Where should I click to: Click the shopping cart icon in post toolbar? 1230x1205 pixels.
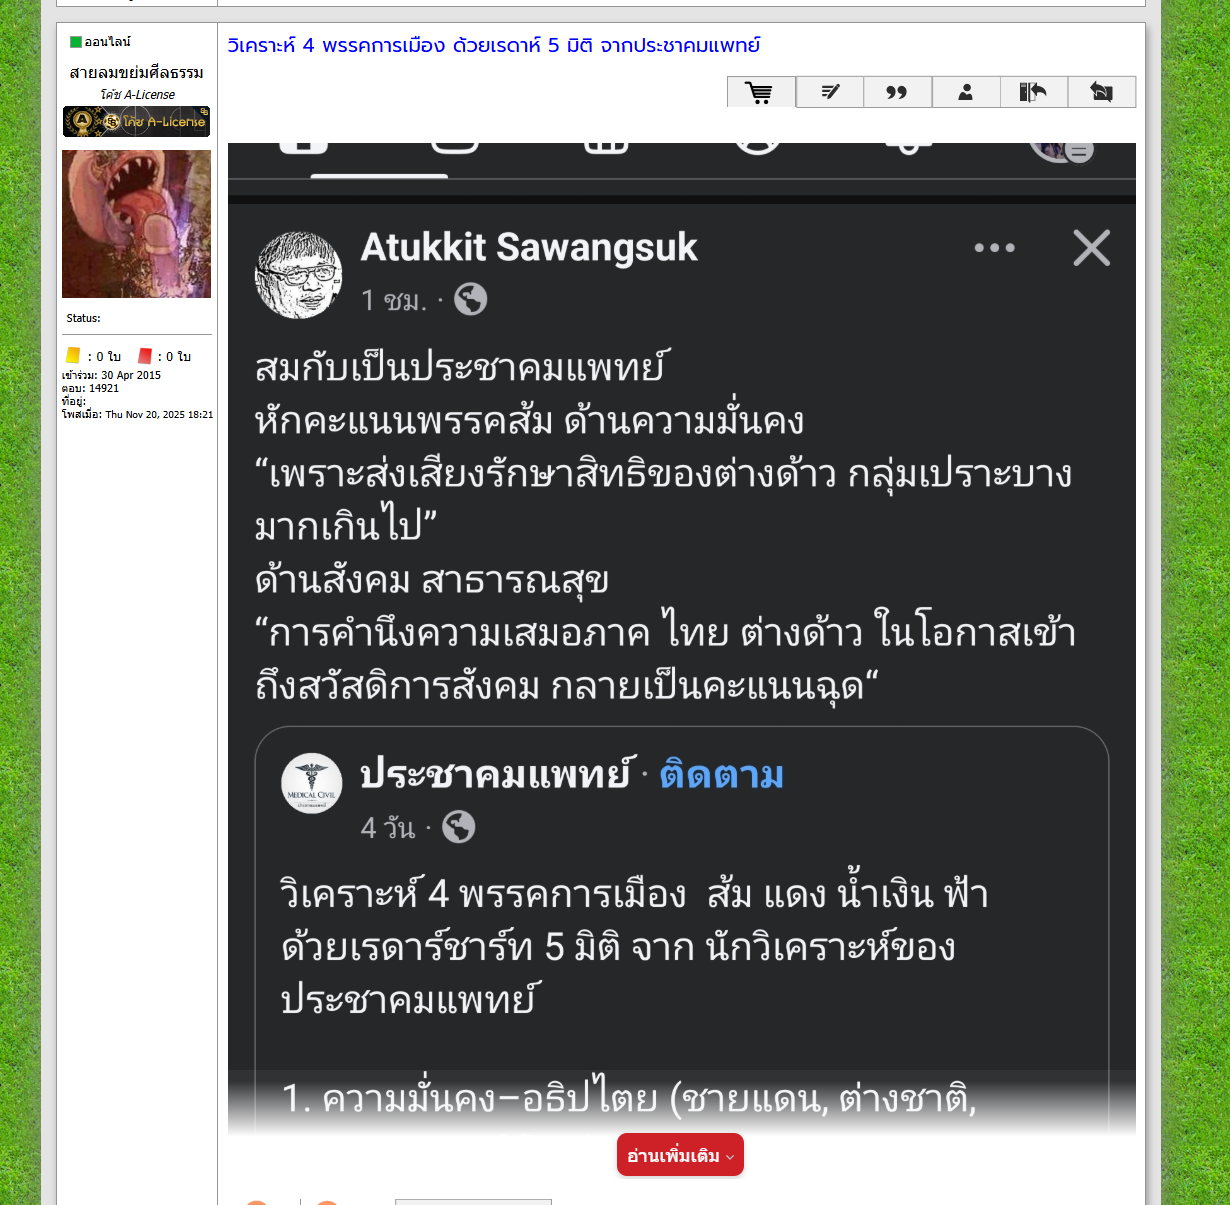[x=761, y=92]
